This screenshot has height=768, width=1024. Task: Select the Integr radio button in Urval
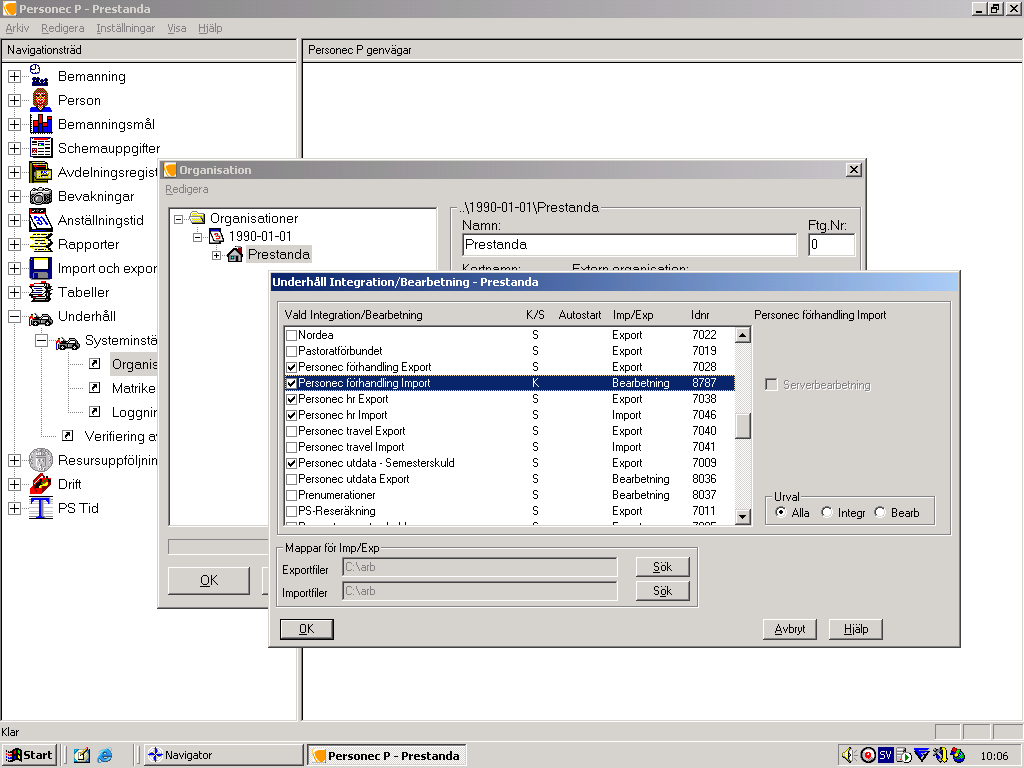pyautogui.click(x=827, y=512)
